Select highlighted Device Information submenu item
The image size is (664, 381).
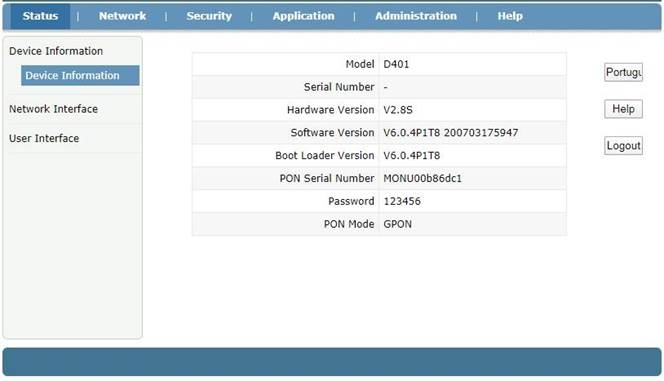(x=80, y=75)
